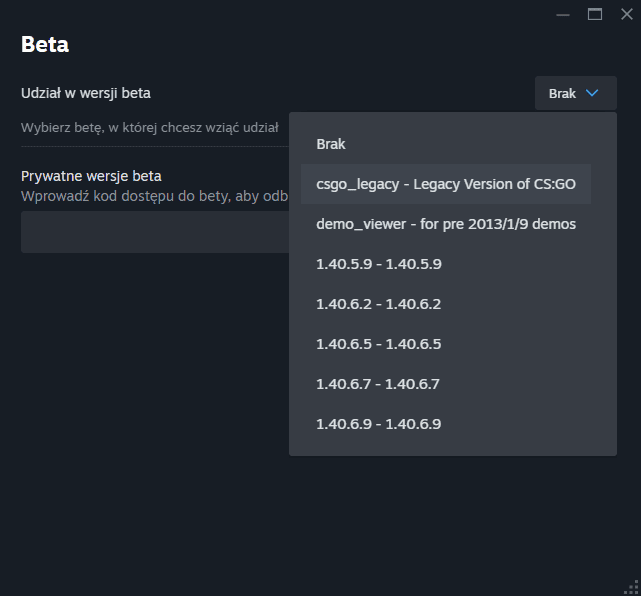Select Brak option in the dropdown list

(446, 144)
